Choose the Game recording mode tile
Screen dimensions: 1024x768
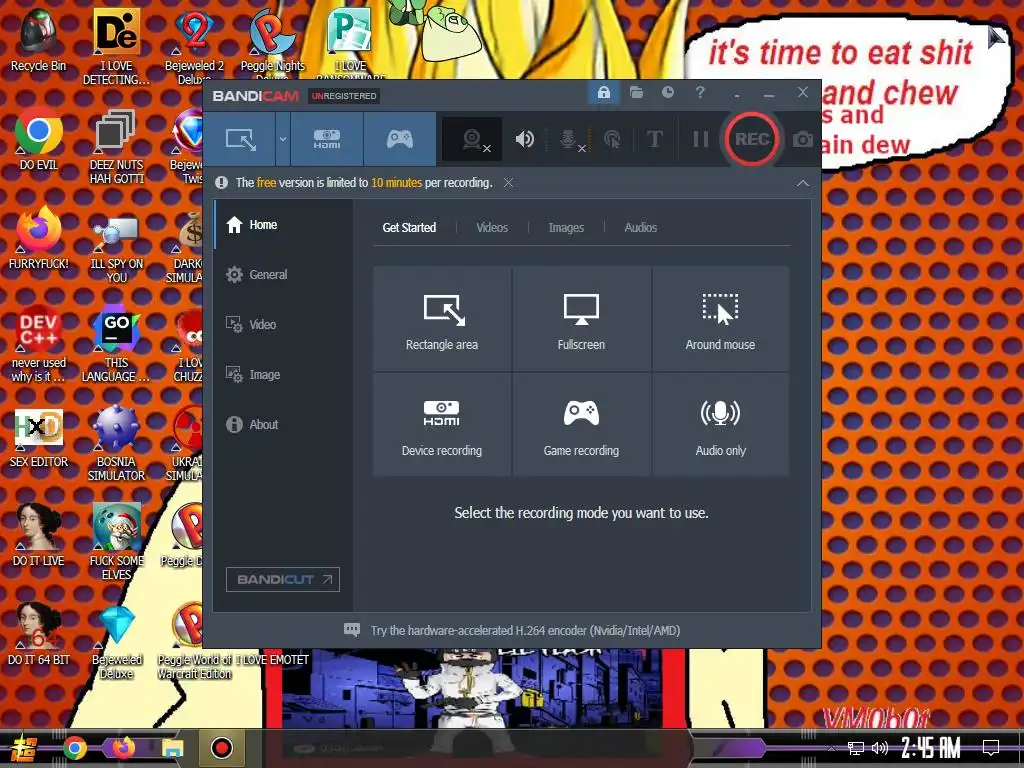pyautogui.click(x=581, y=424)
